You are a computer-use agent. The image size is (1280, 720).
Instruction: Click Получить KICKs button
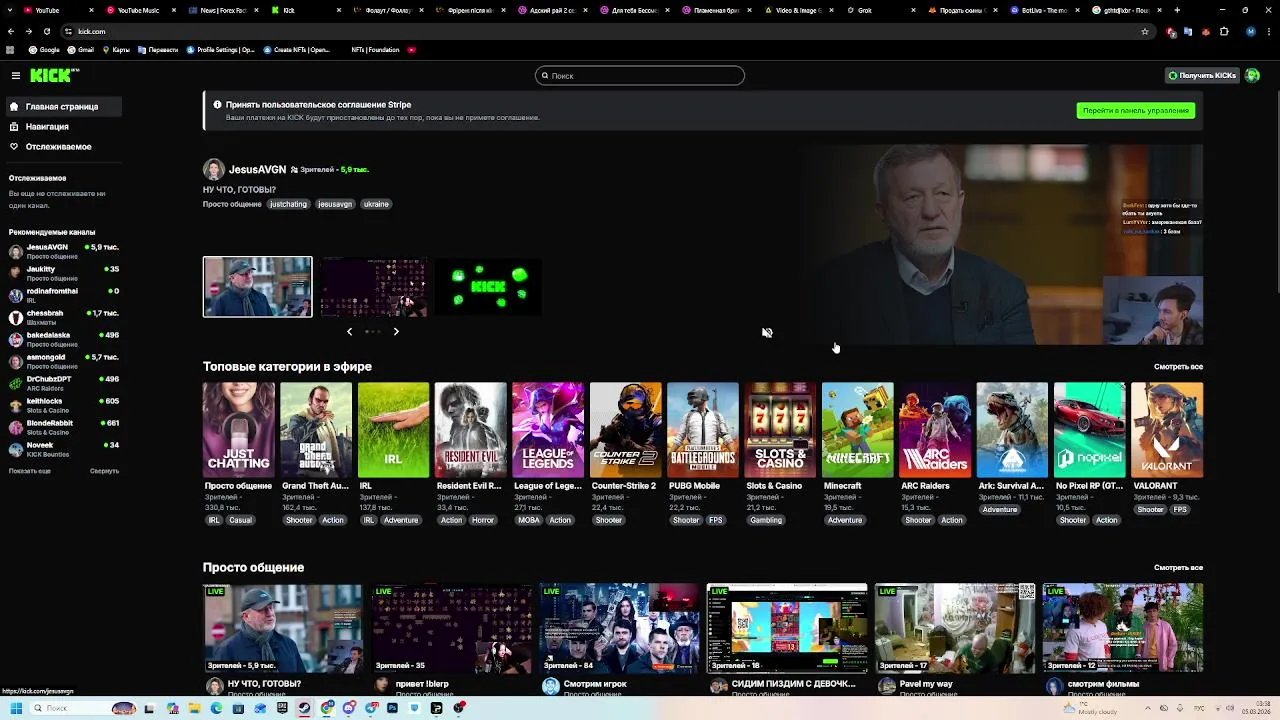[1202, 75]
